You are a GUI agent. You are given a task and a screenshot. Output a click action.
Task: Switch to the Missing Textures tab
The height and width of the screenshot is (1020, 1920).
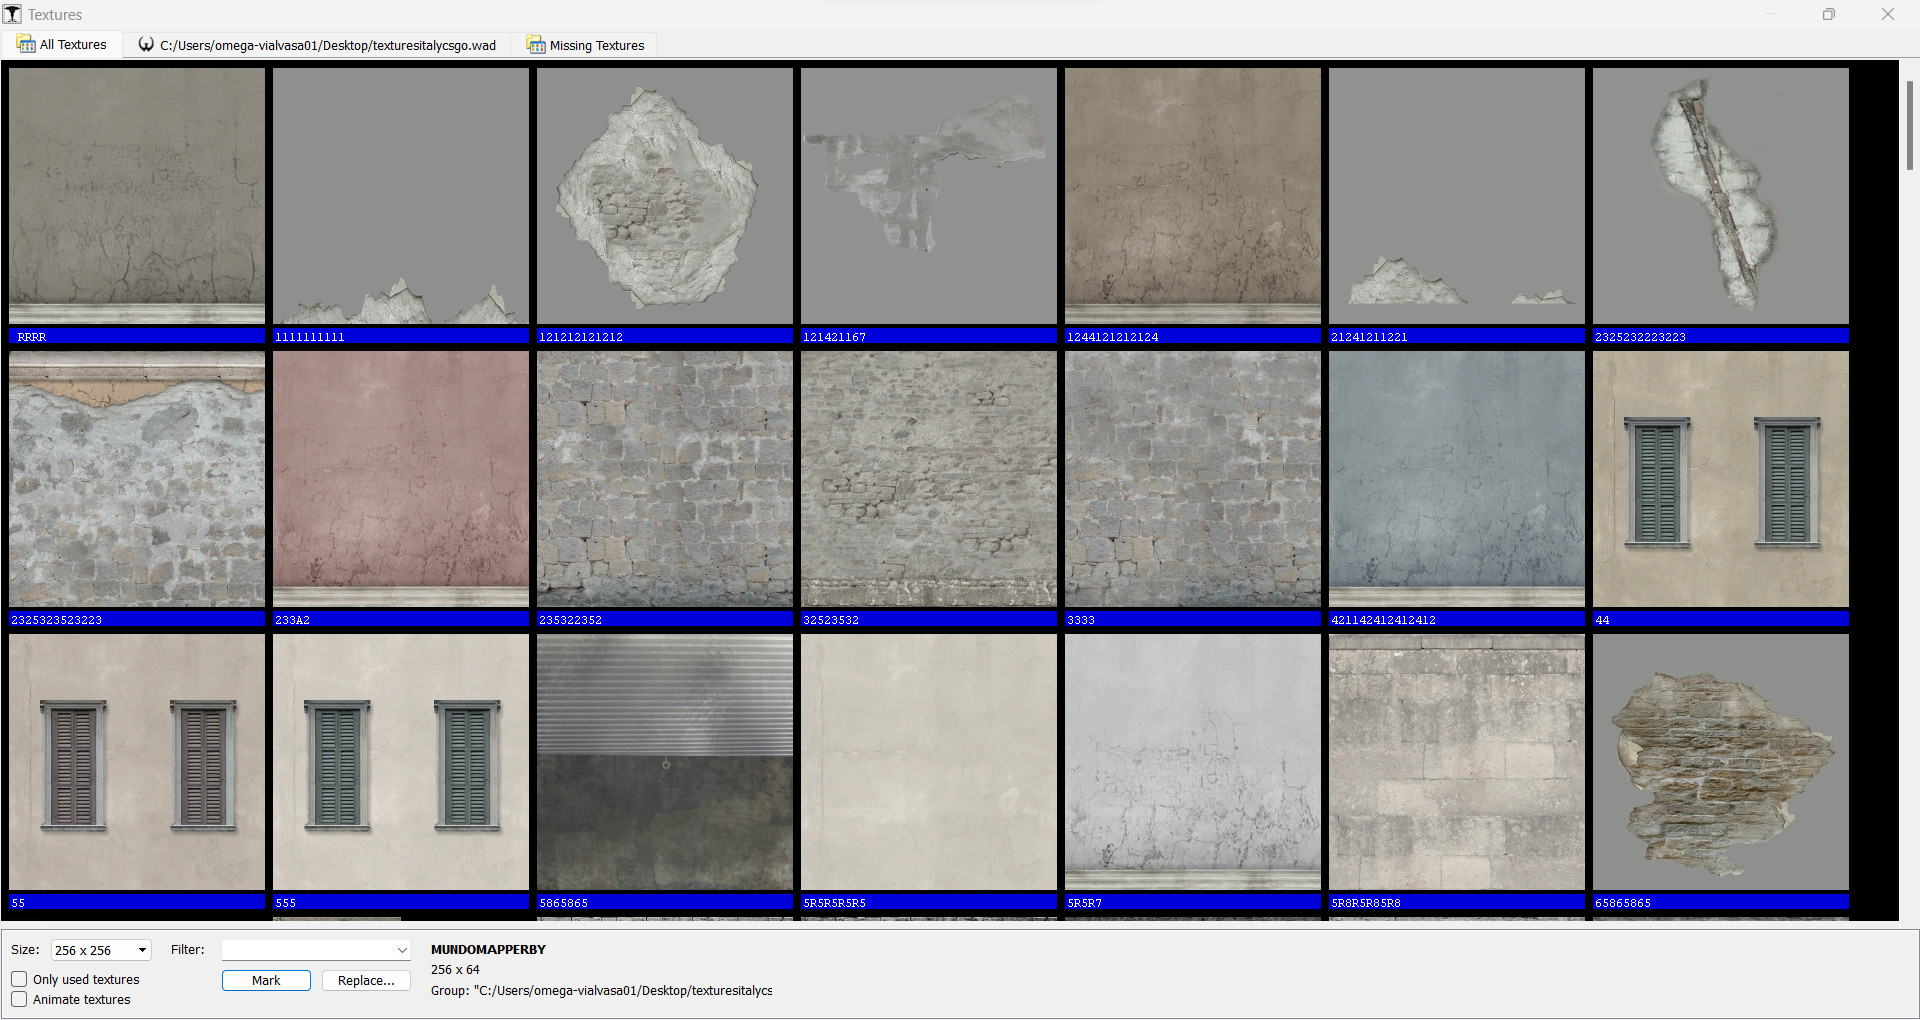pos(586,45)
